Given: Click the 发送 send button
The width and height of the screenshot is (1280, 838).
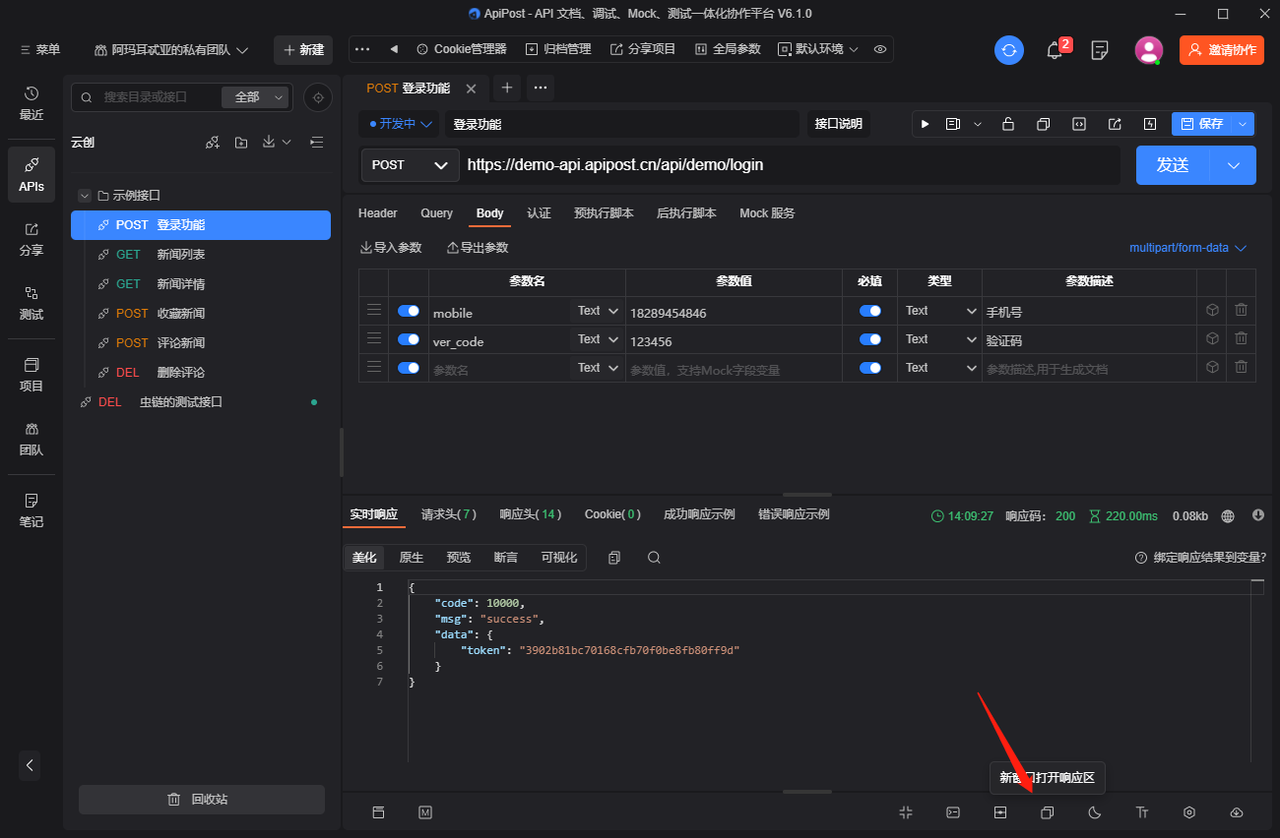Looking at the screenshot, I should click(x=1173, y=165).
